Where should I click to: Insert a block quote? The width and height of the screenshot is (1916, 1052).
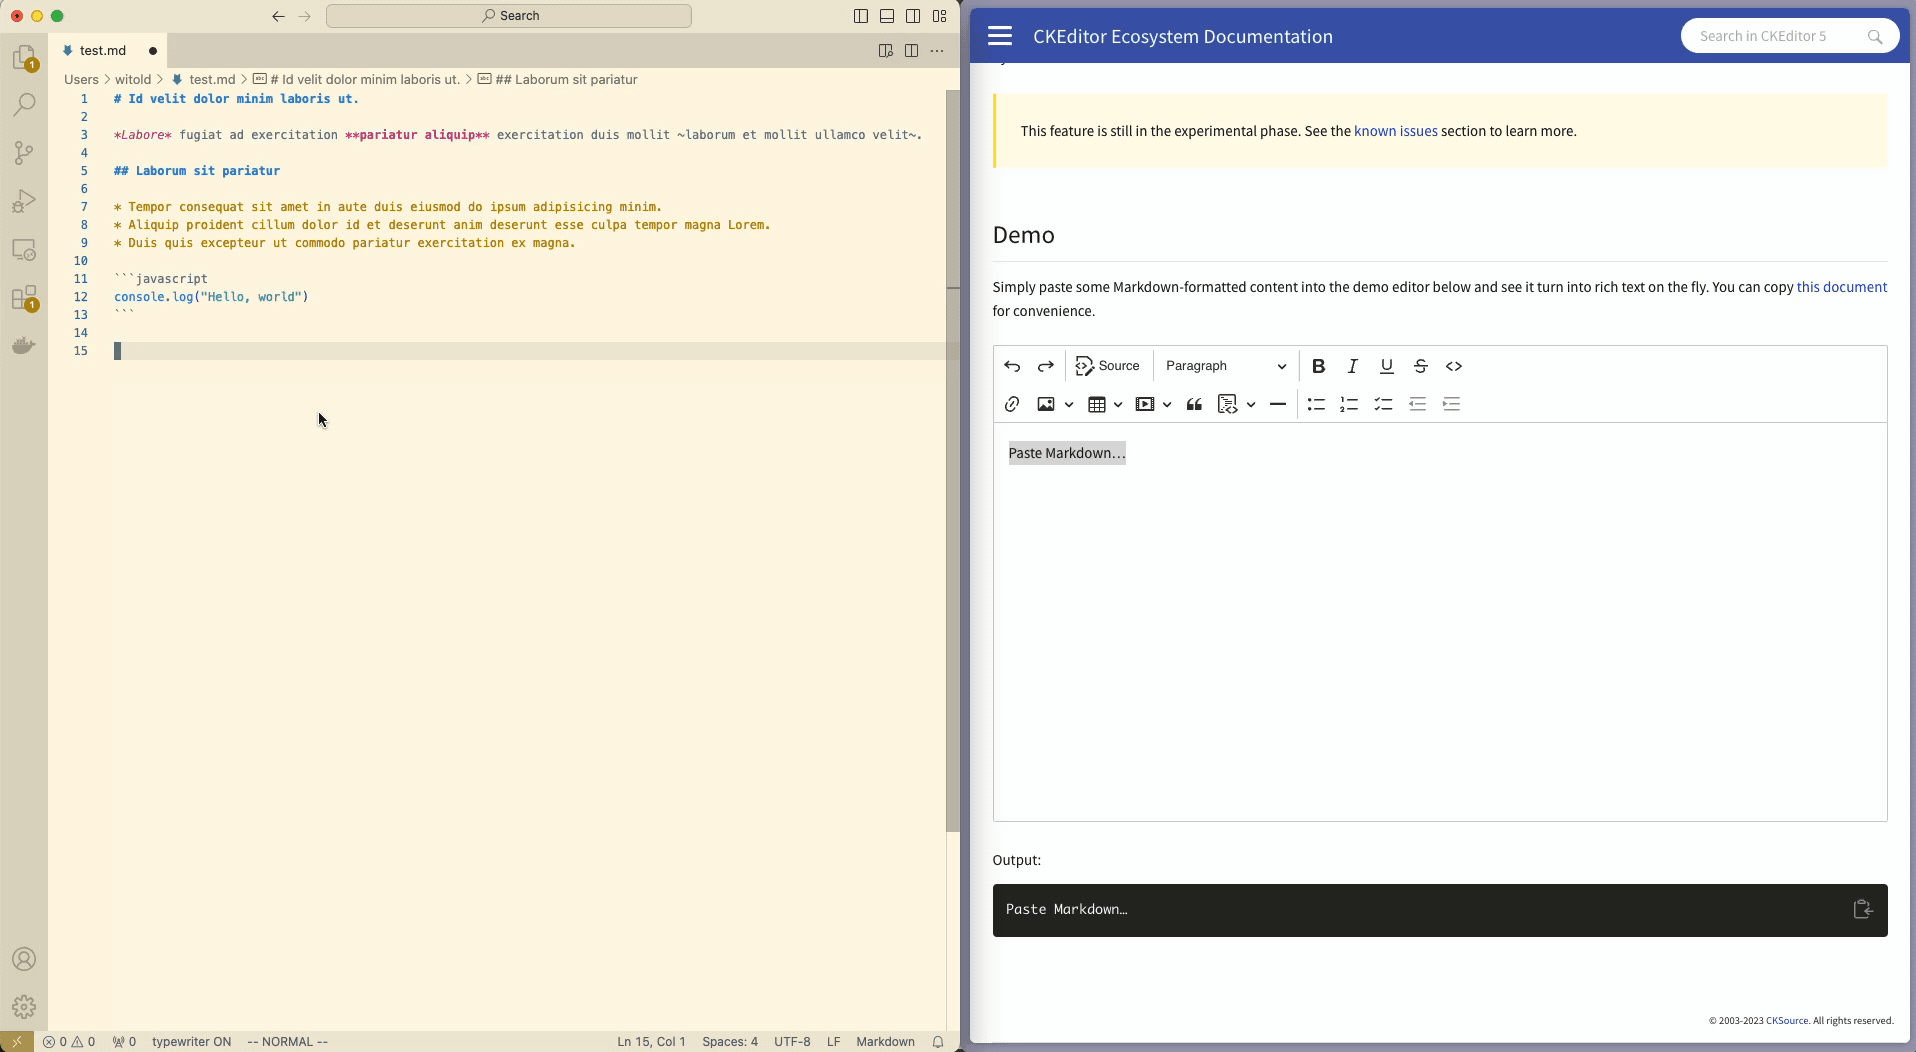click(1194, 404)
